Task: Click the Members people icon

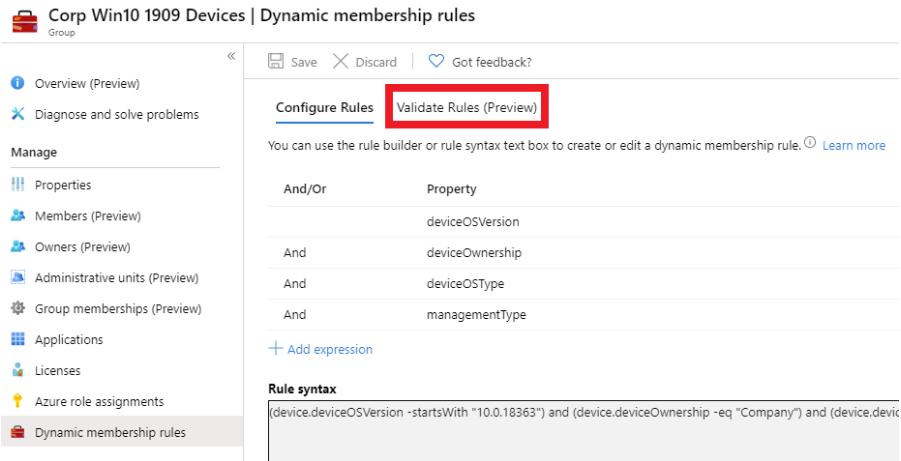Action: point(18,216)
